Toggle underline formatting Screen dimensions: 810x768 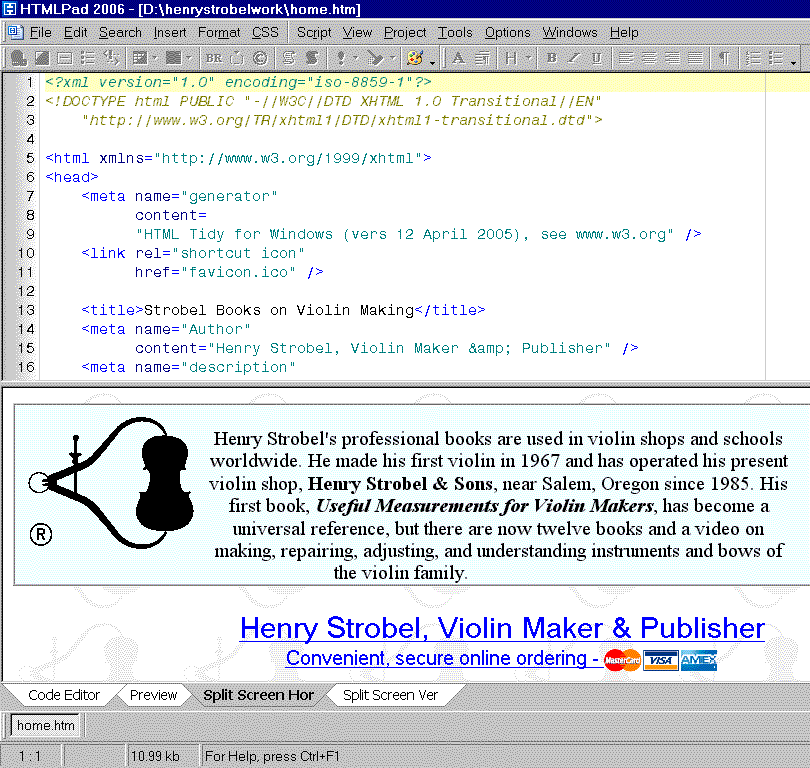pyautogui.click(x=597, y=58)
